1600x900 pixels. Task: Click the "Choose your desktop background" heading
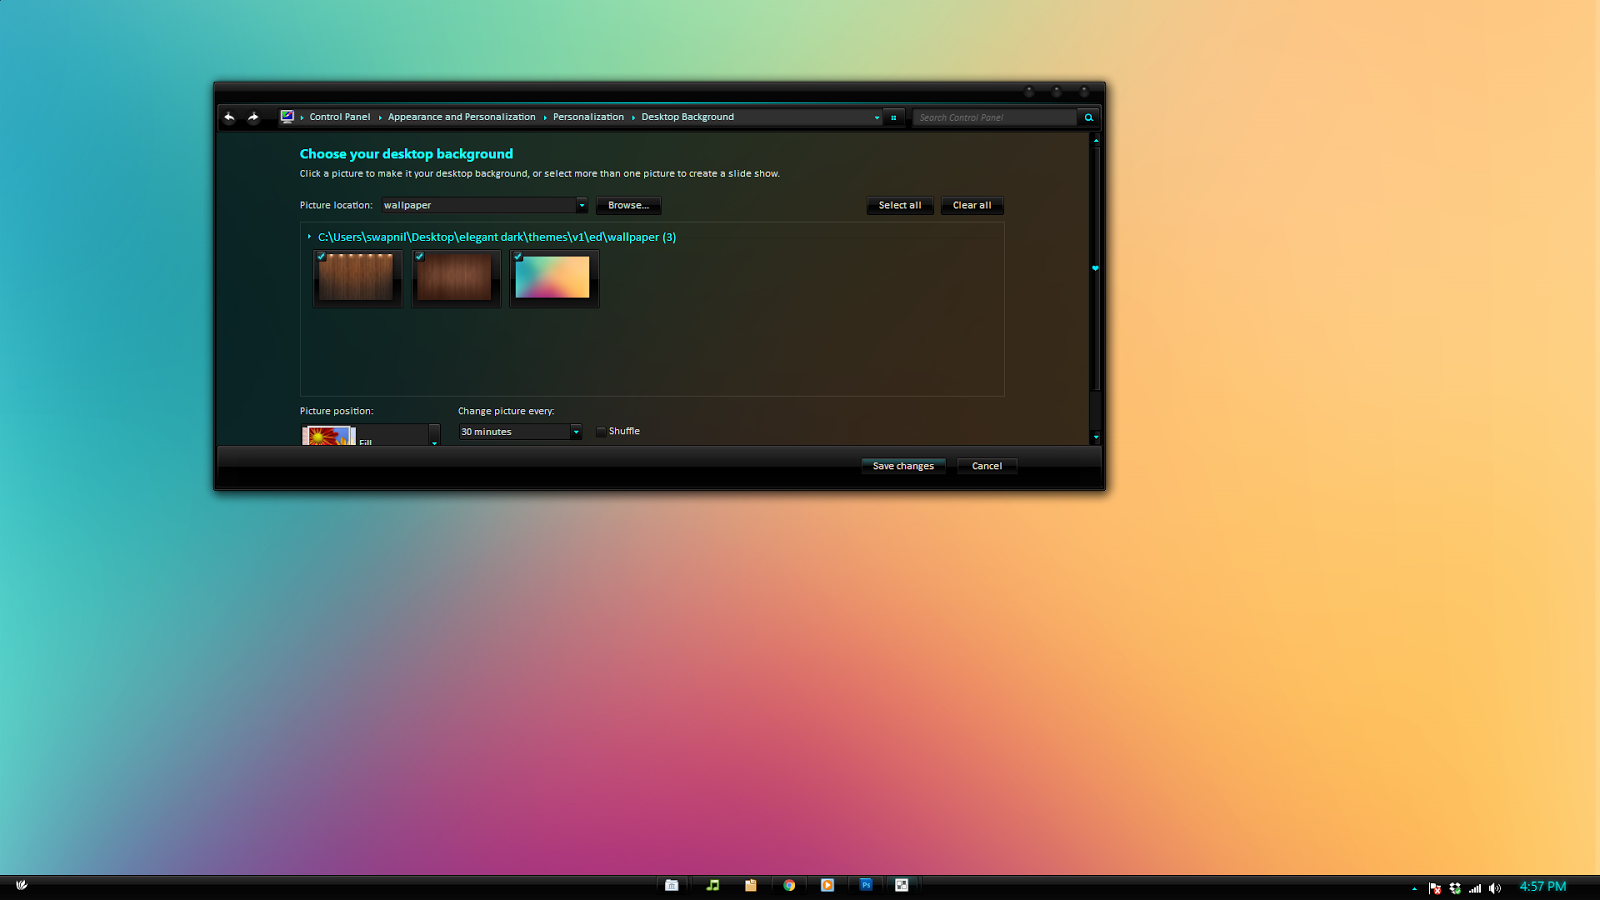(406, 154)
